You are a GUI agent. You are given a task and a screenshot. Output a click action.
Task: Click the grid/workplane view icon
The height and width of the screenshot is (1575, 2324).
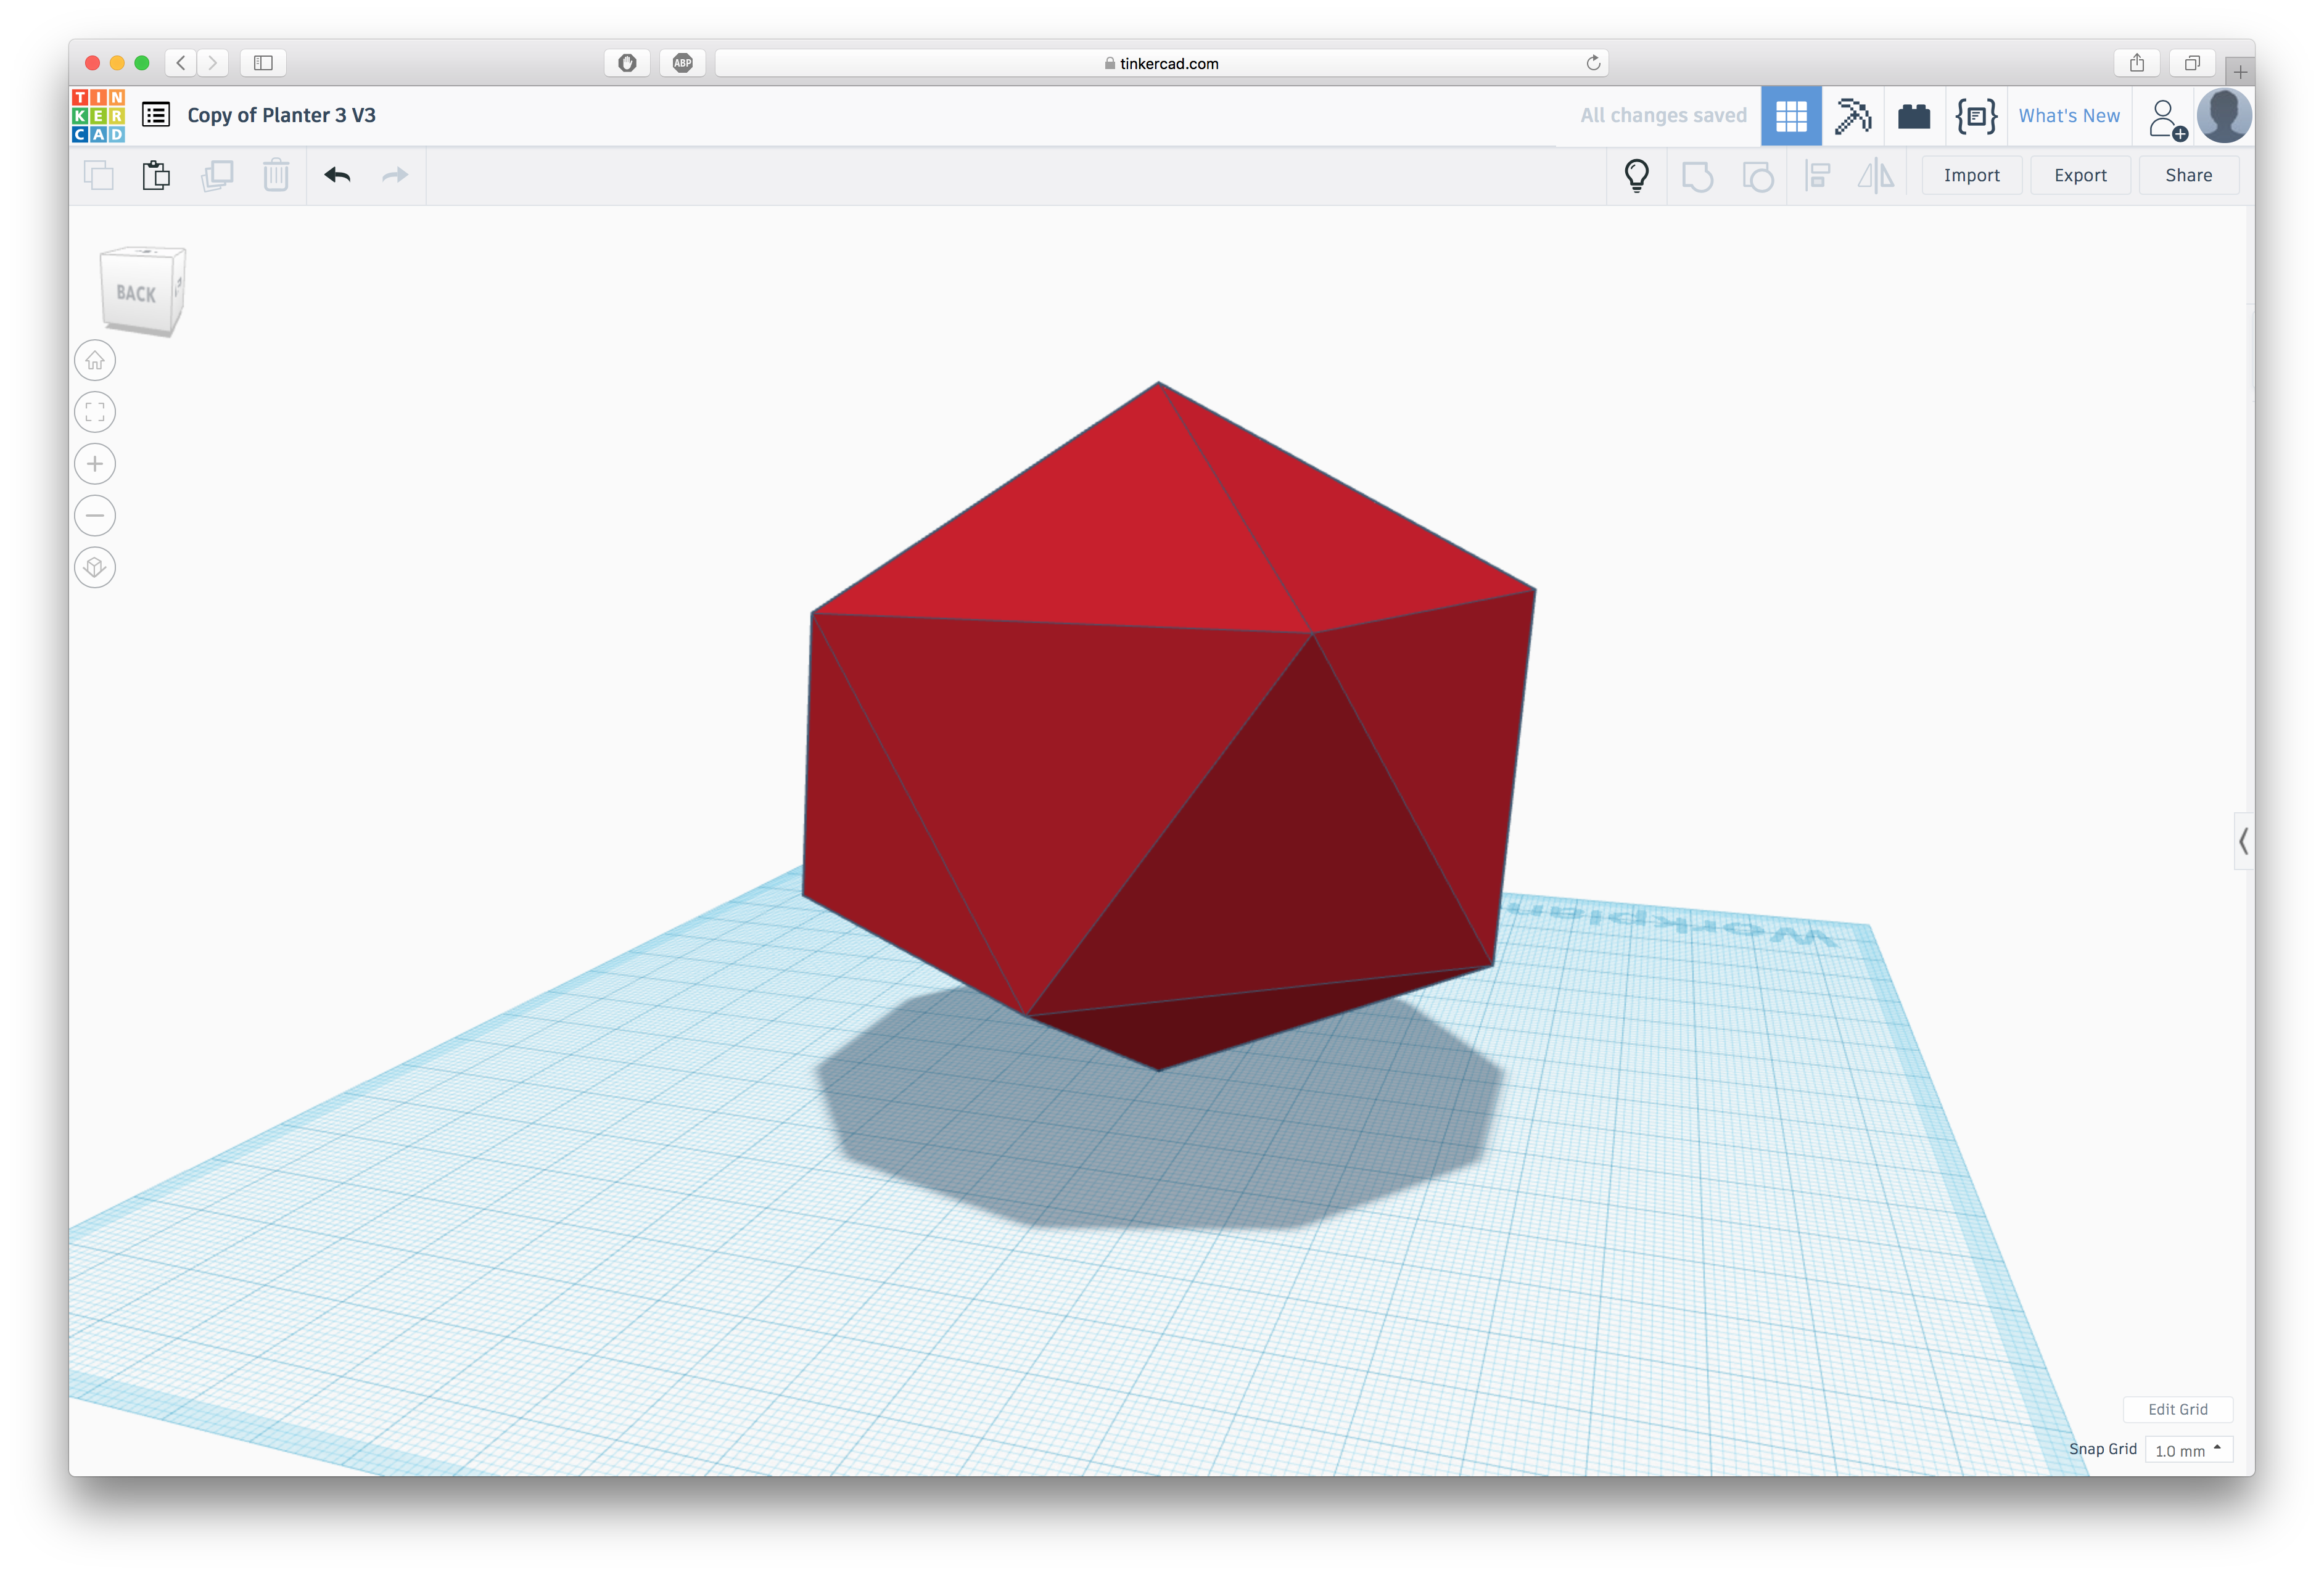(1790, 114)
